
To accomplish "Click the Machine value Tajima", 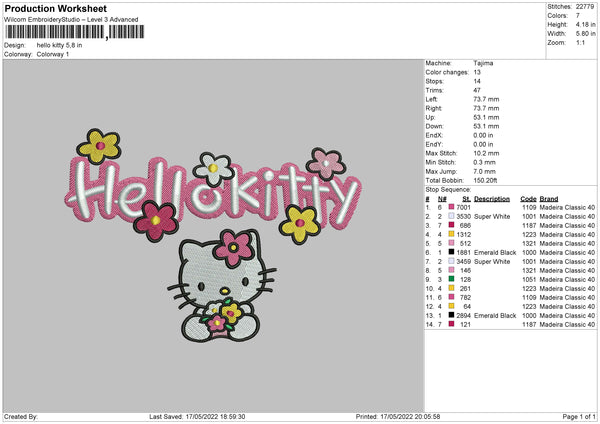I will pyautogui.click(x=483, y=63).
